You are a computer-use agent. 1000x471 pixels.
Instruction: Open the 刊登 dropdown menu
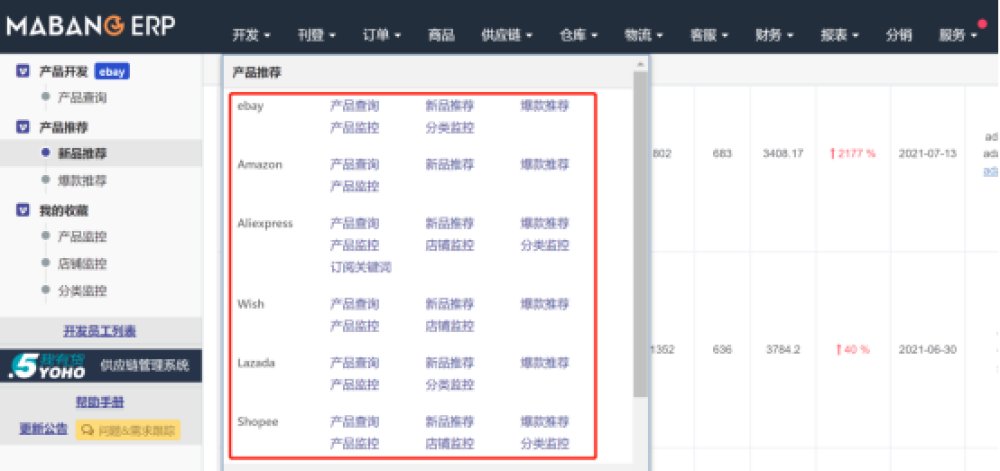(316, 36)
